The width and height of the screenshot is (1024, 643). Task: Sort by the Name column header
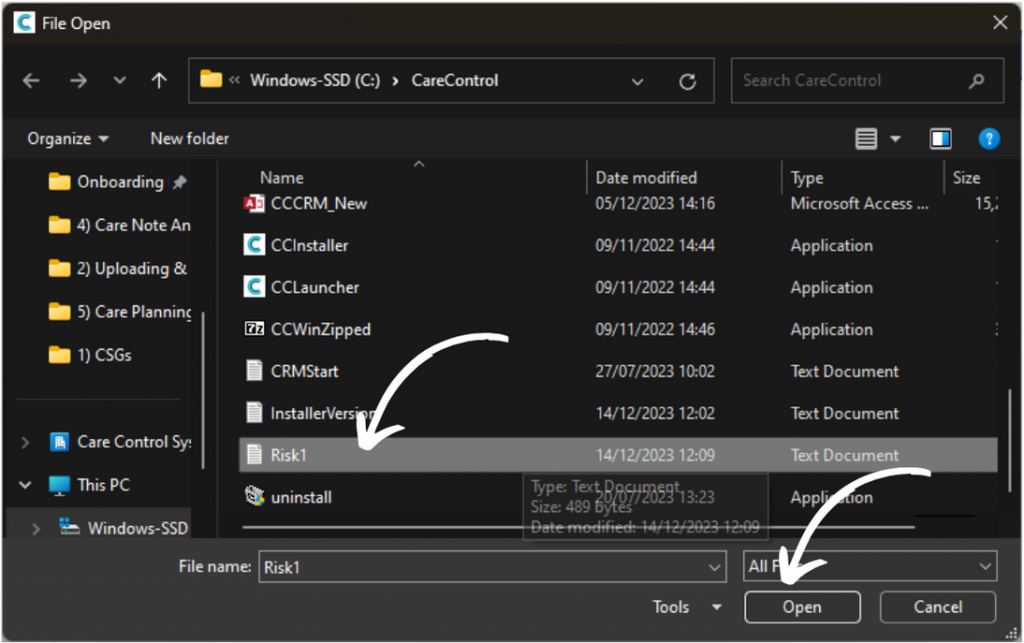[281, 178]
